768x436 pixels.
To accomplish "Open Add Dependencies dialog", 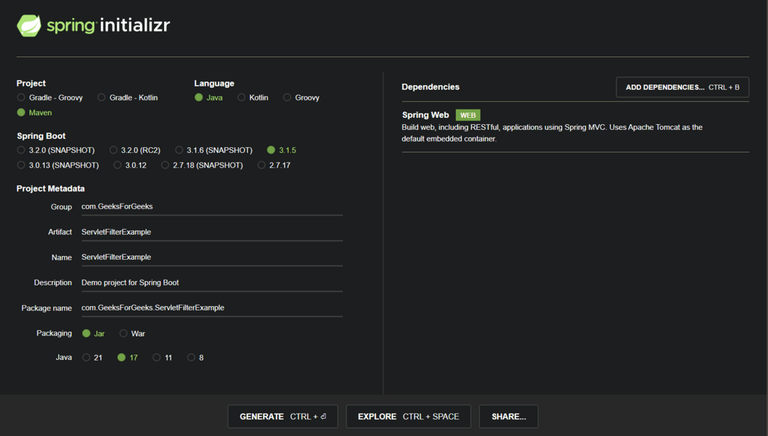I will point(682,87).
